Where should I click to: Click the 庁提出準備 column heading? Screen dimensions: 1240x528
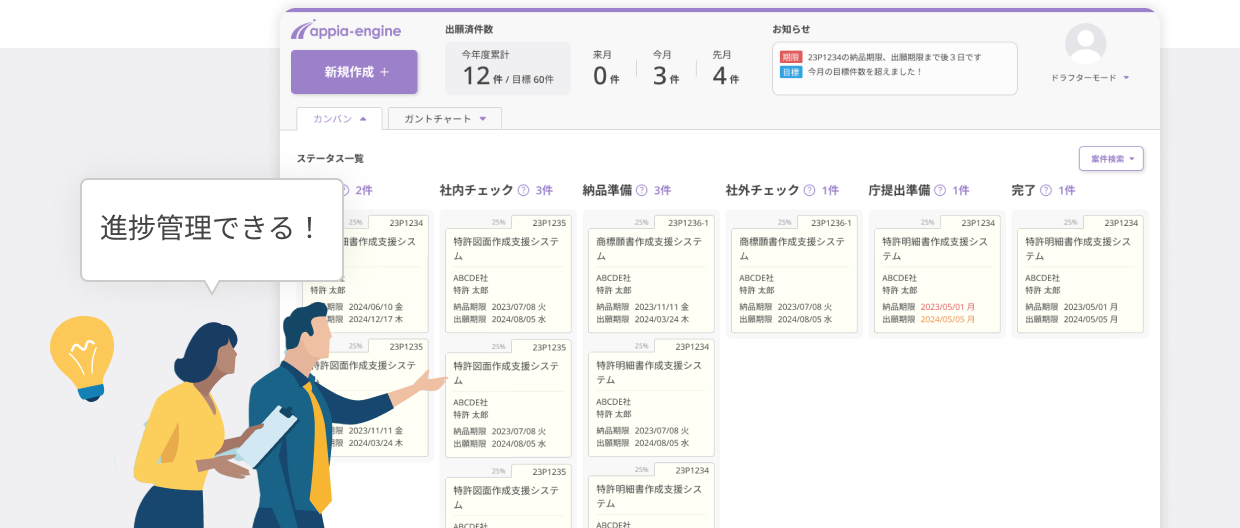899,190
